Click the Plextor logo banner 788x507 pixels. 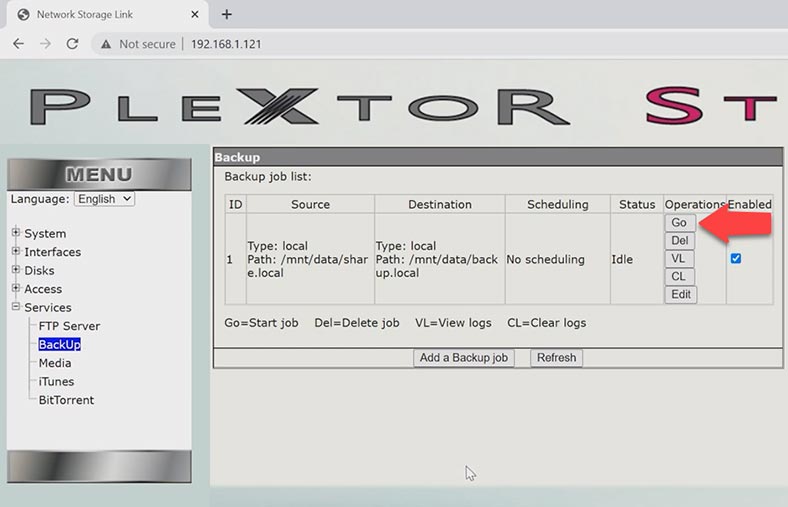pyautogui.click(x=302, y=107)
